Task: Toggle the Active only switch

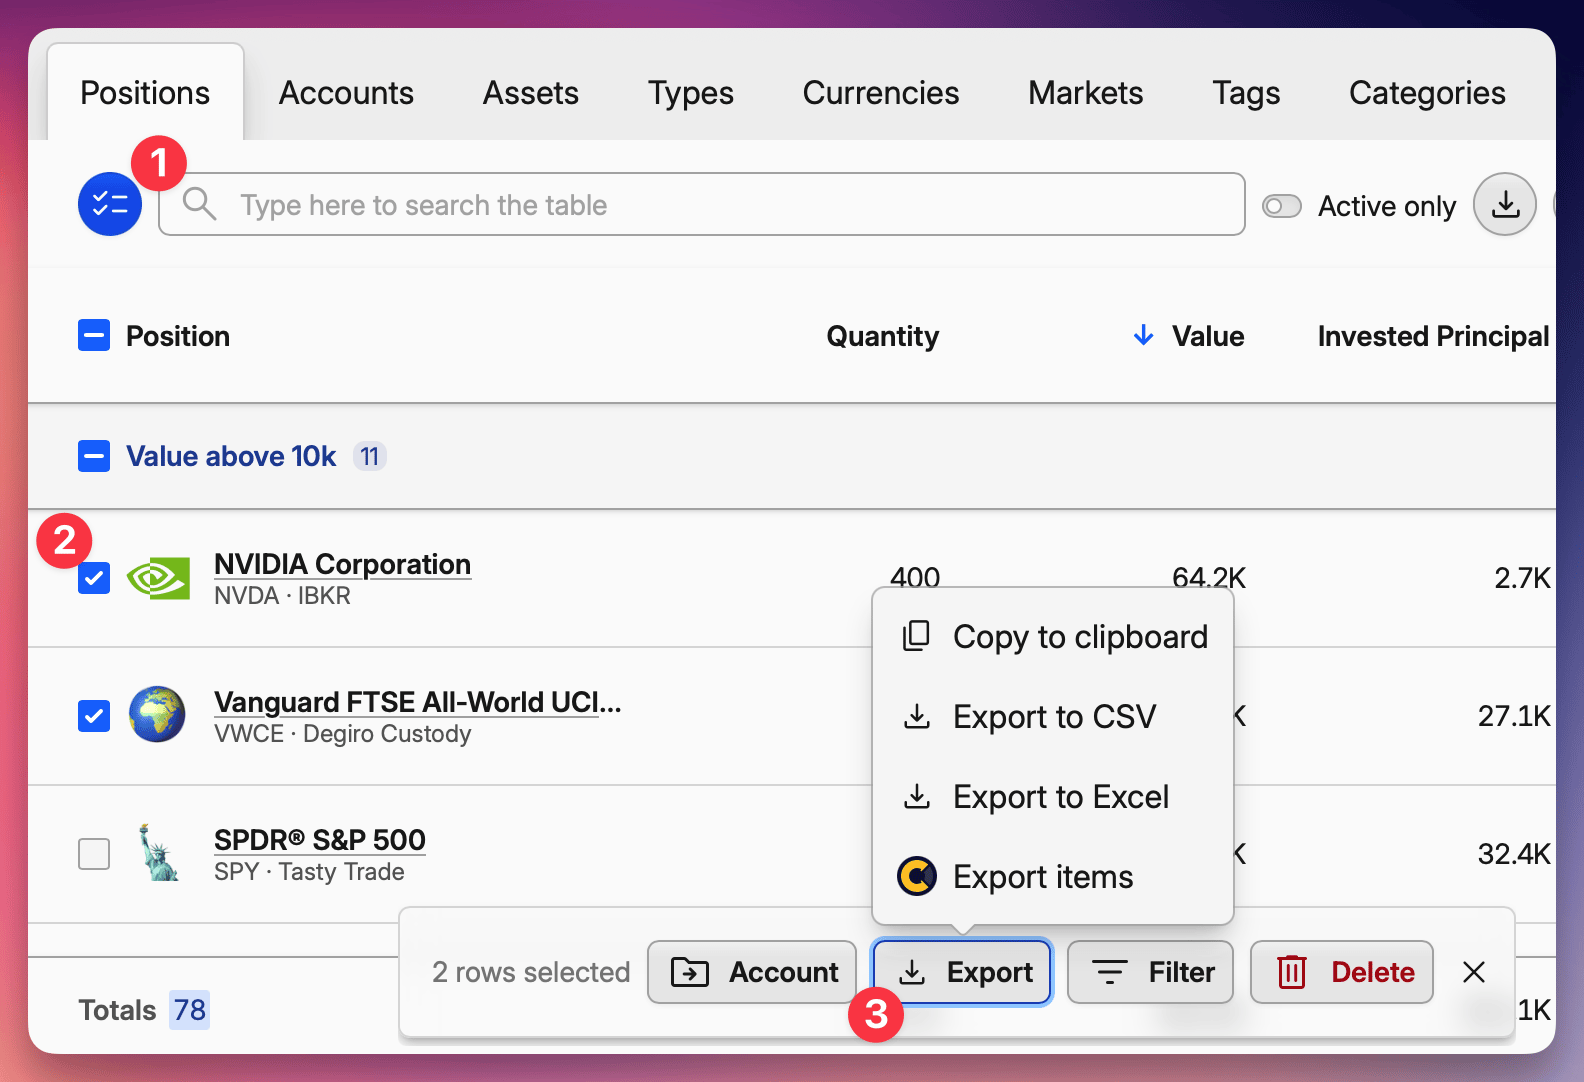Action: [1281, 206]
